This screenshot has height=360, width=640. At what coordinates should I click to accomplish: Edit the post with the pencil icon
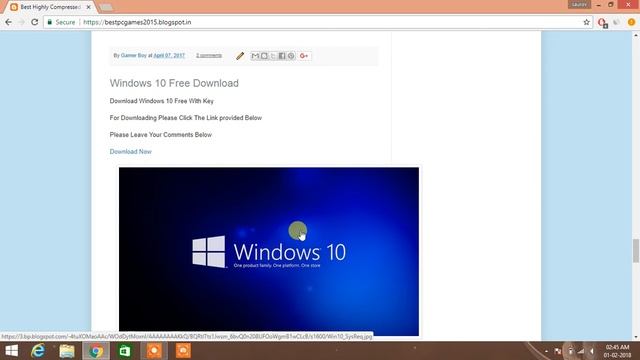(x=240, y=56)
